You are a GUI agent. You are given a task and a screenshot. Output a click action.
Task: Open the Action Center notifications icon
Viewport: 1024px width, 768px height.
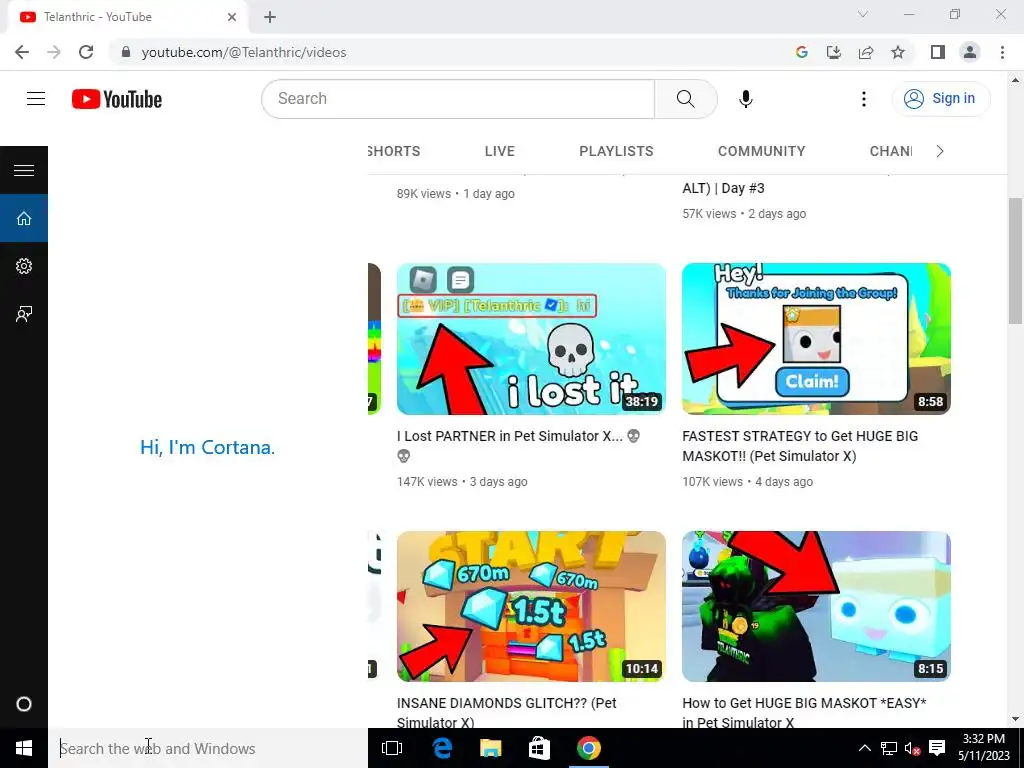click(x=937, y=748)
